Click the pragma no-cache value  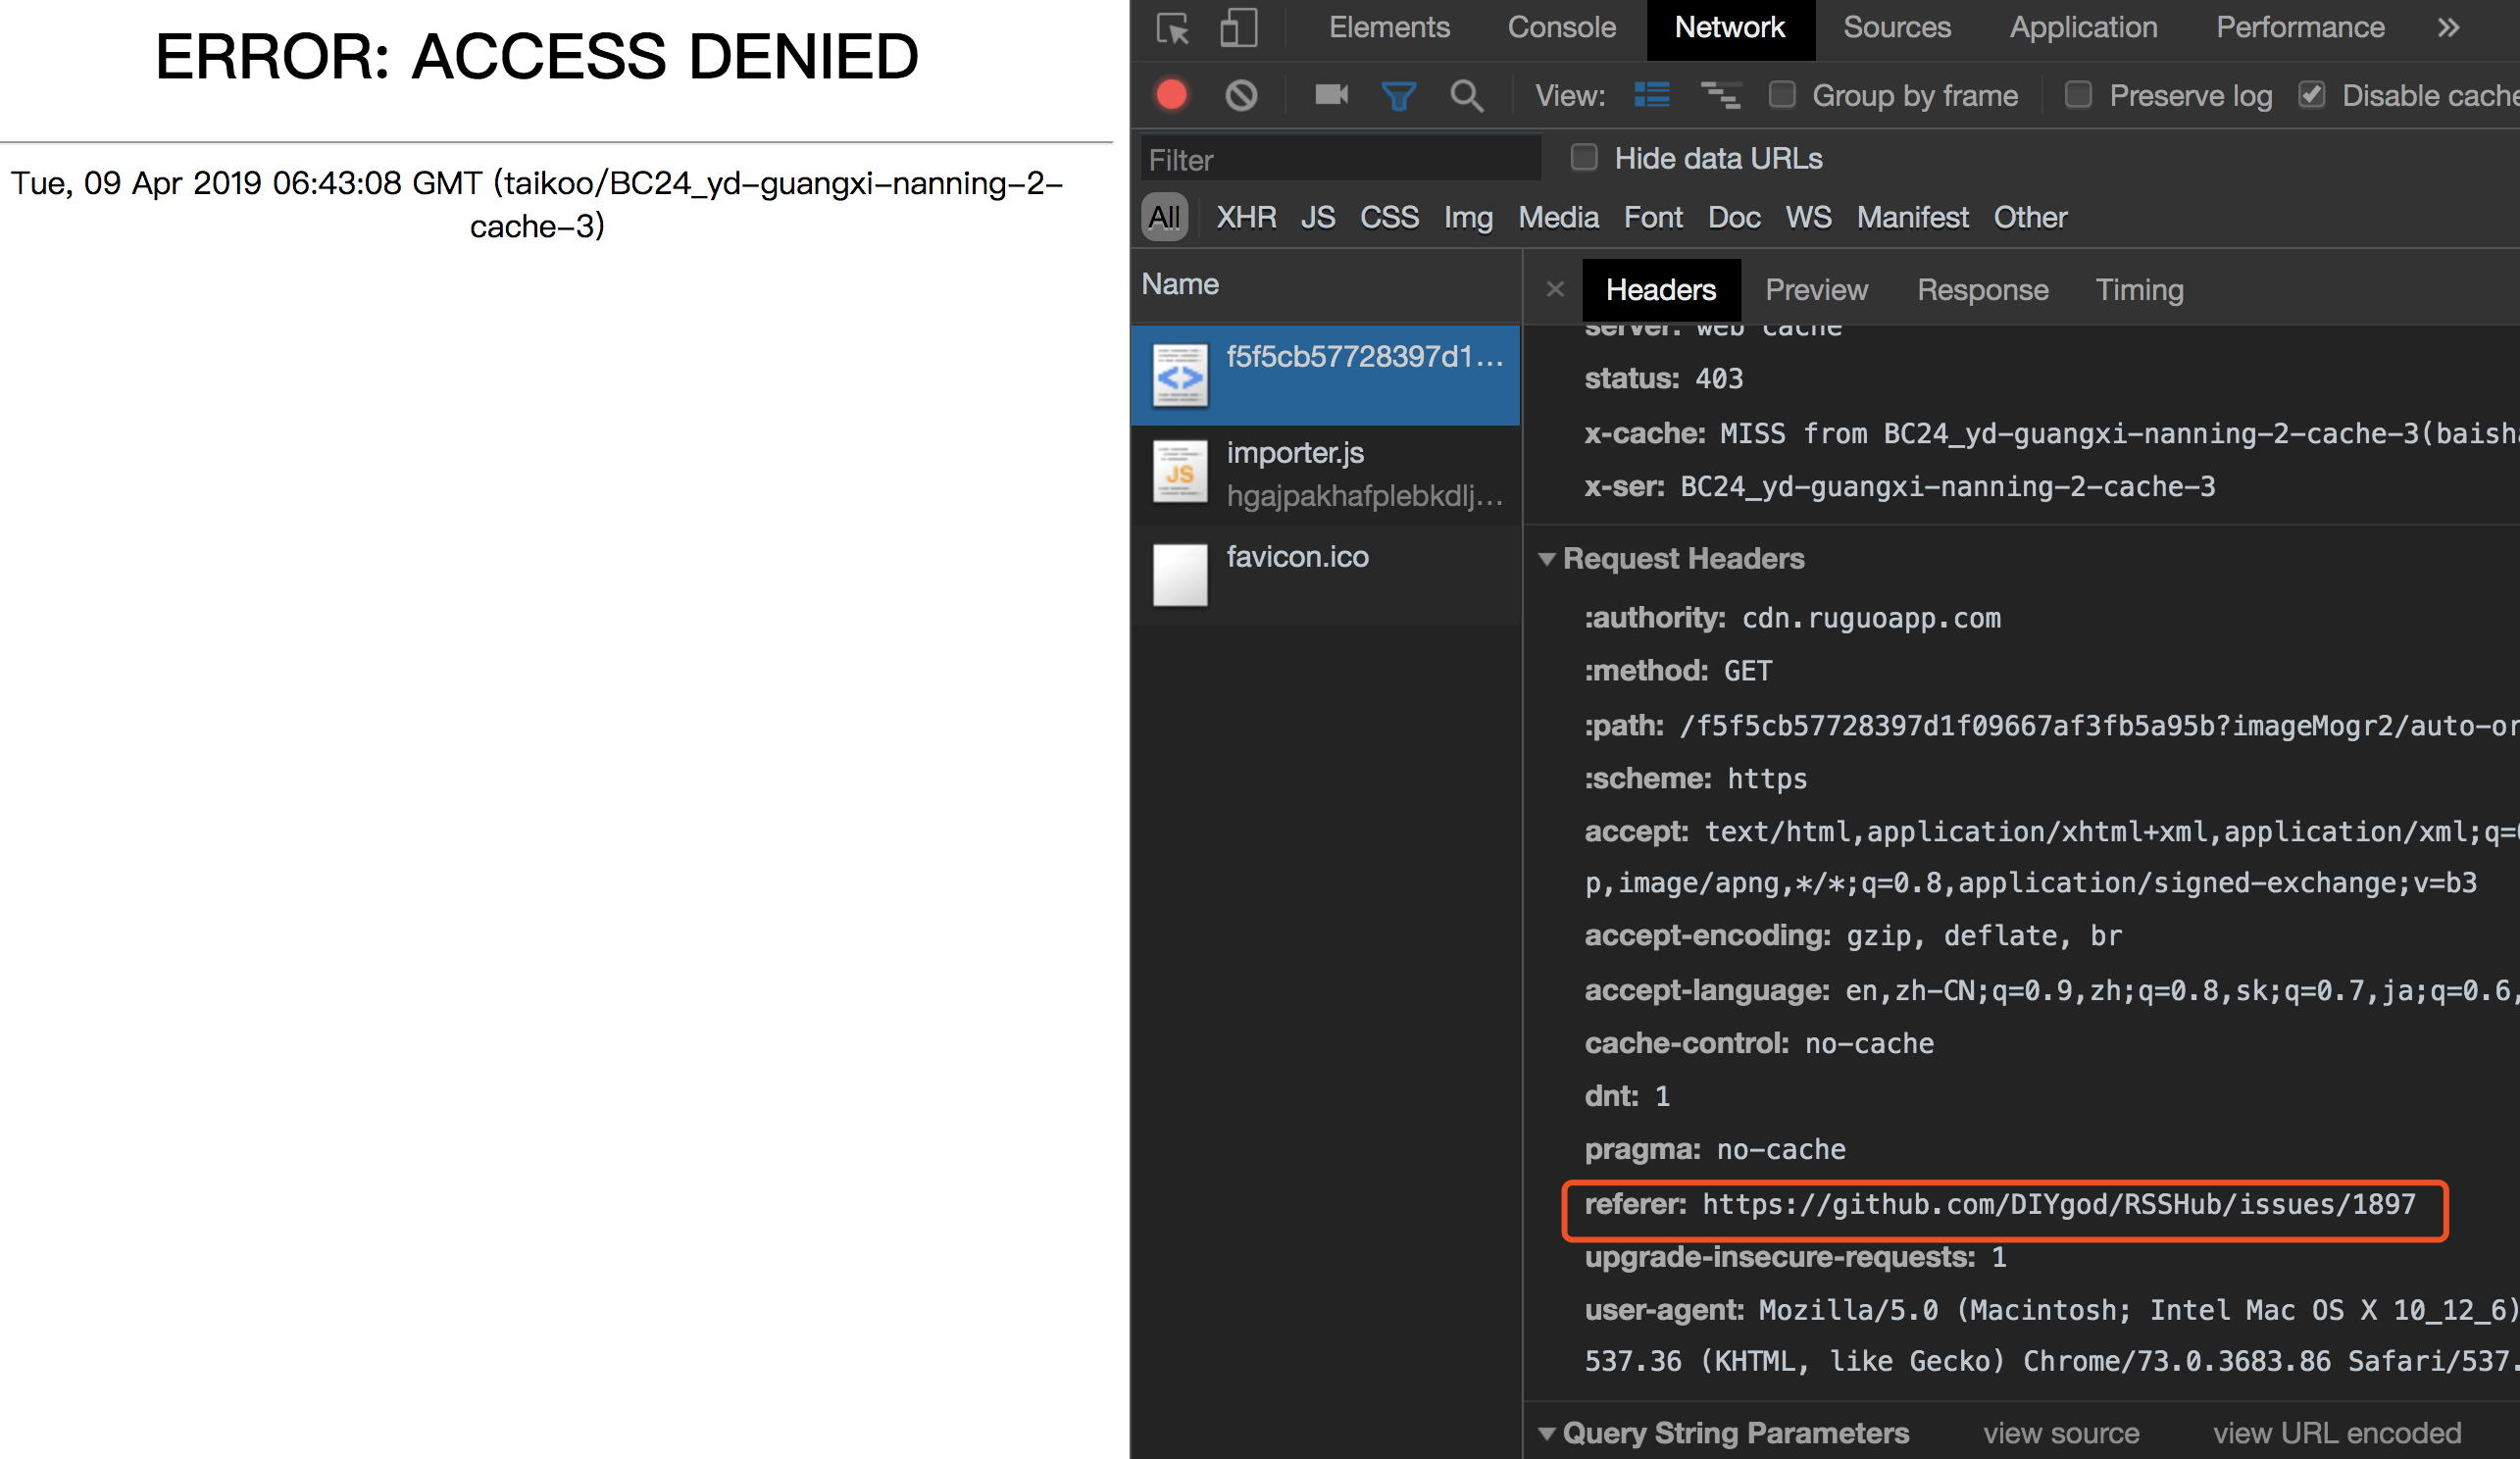tap(1780, 1150)
